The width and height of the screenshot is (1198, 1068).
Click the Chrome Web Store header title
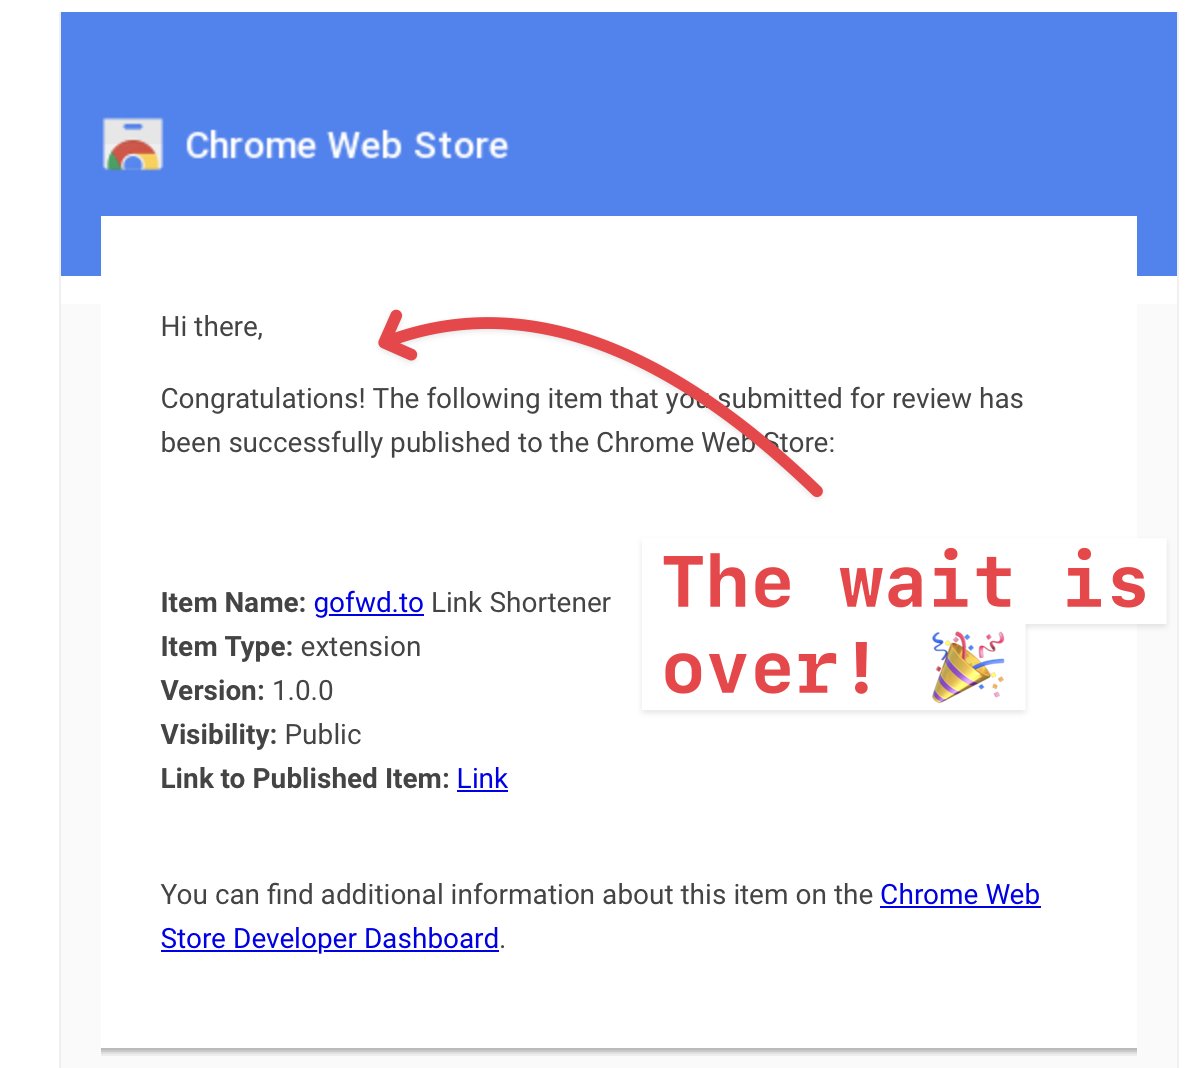(346, 146)
